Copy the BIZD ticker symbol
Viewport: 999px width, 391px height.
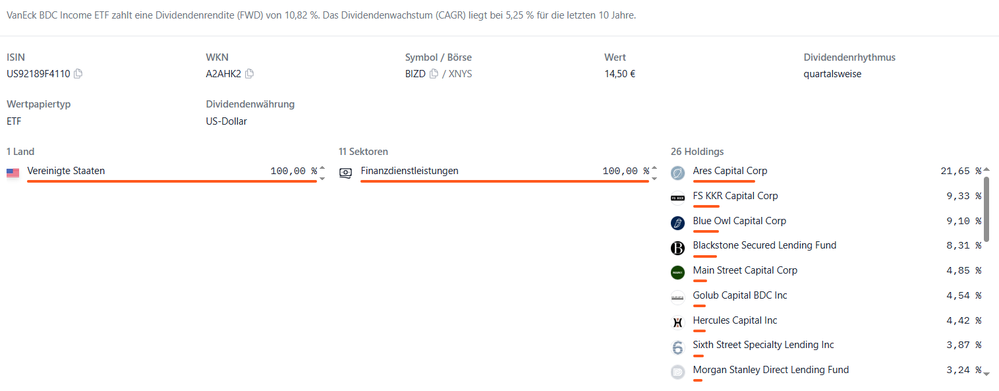coord(434,73)
